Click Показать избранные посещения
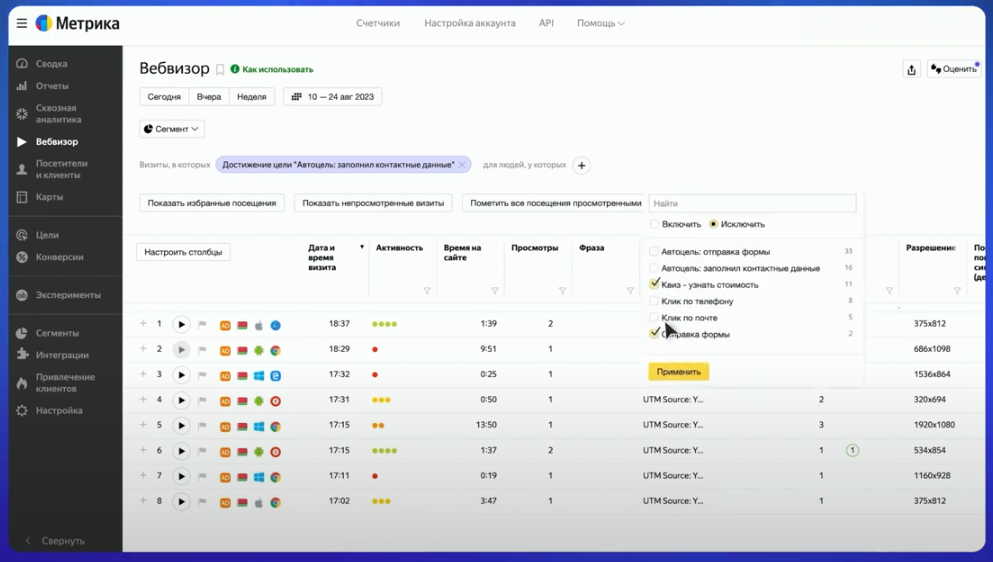Image resolution: width=993 pixels, height=562 pixels. pos(212,203)
